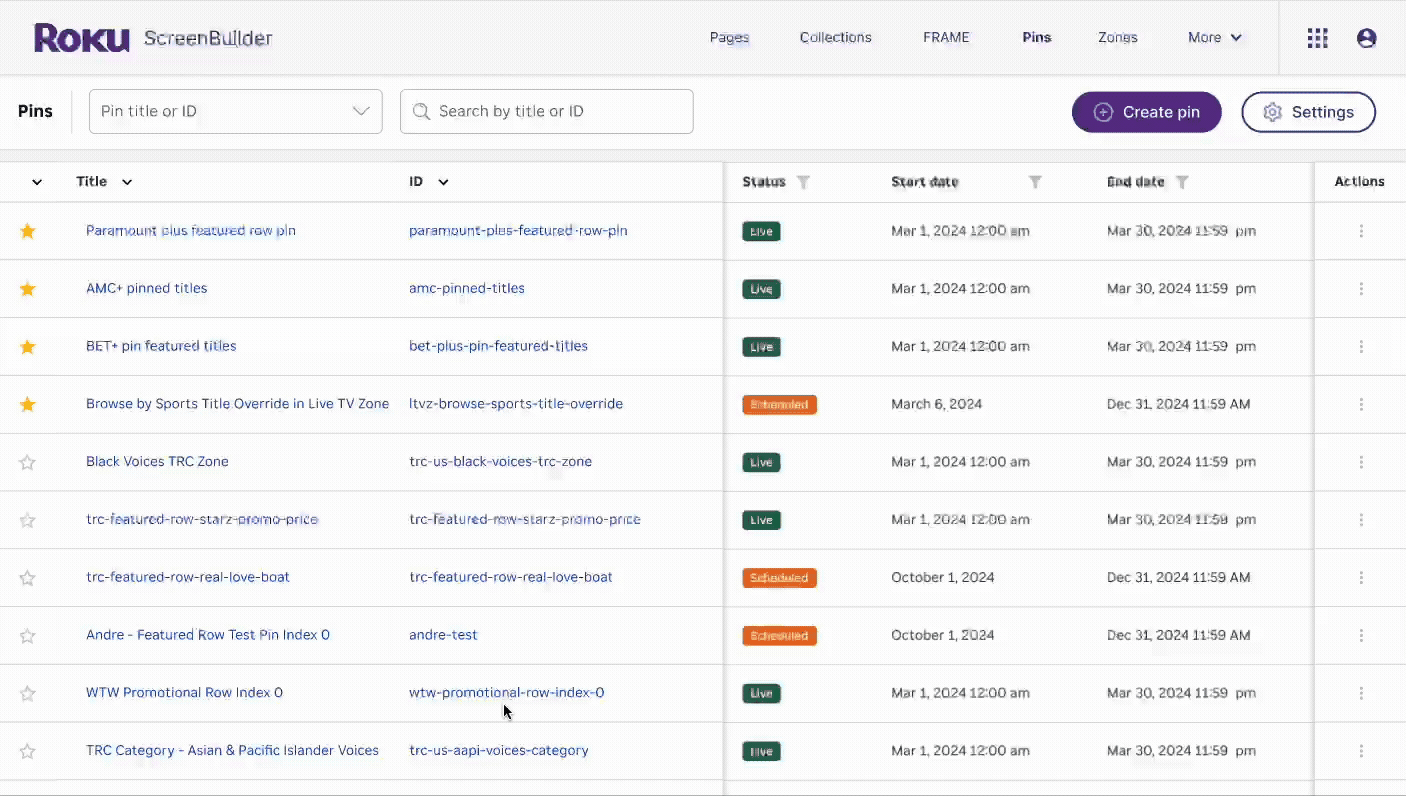This screenshot has width=1406, height=796.
Task: Click the Live badge for AMC+ pinned titles
Action: (761, 289)
